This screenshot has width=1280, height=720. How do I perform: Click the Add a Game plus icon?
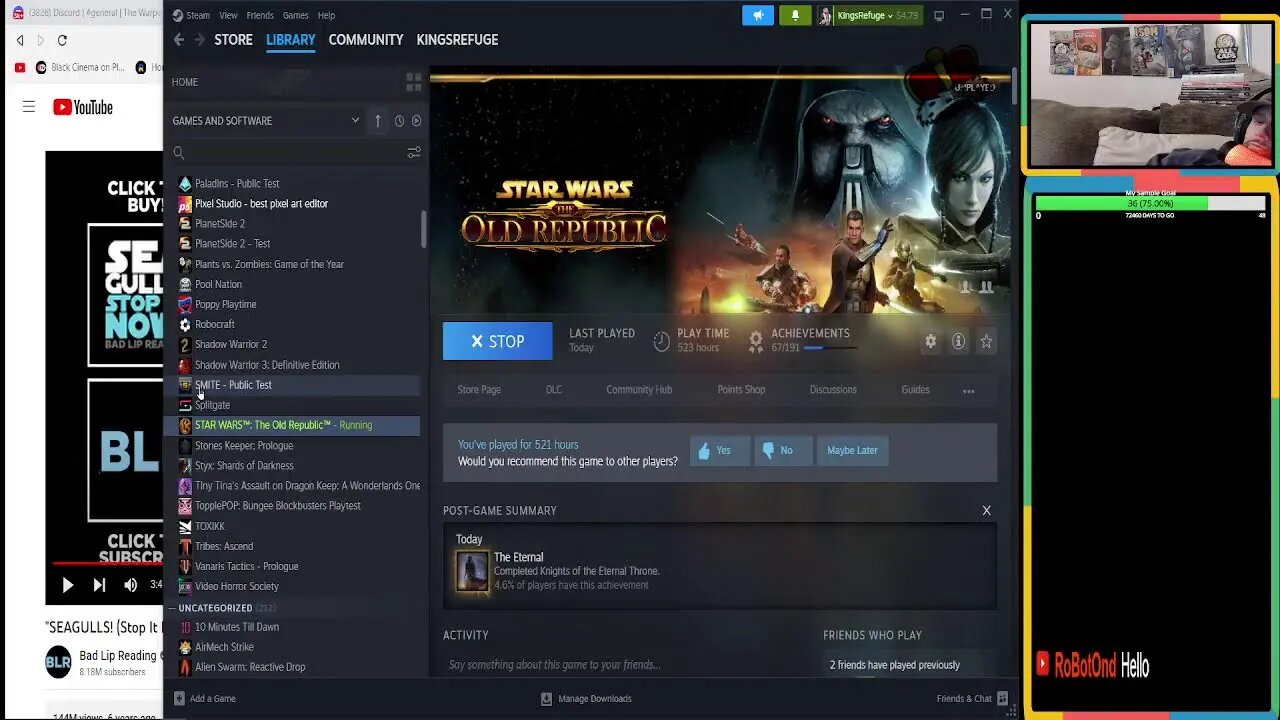(179, 698)
